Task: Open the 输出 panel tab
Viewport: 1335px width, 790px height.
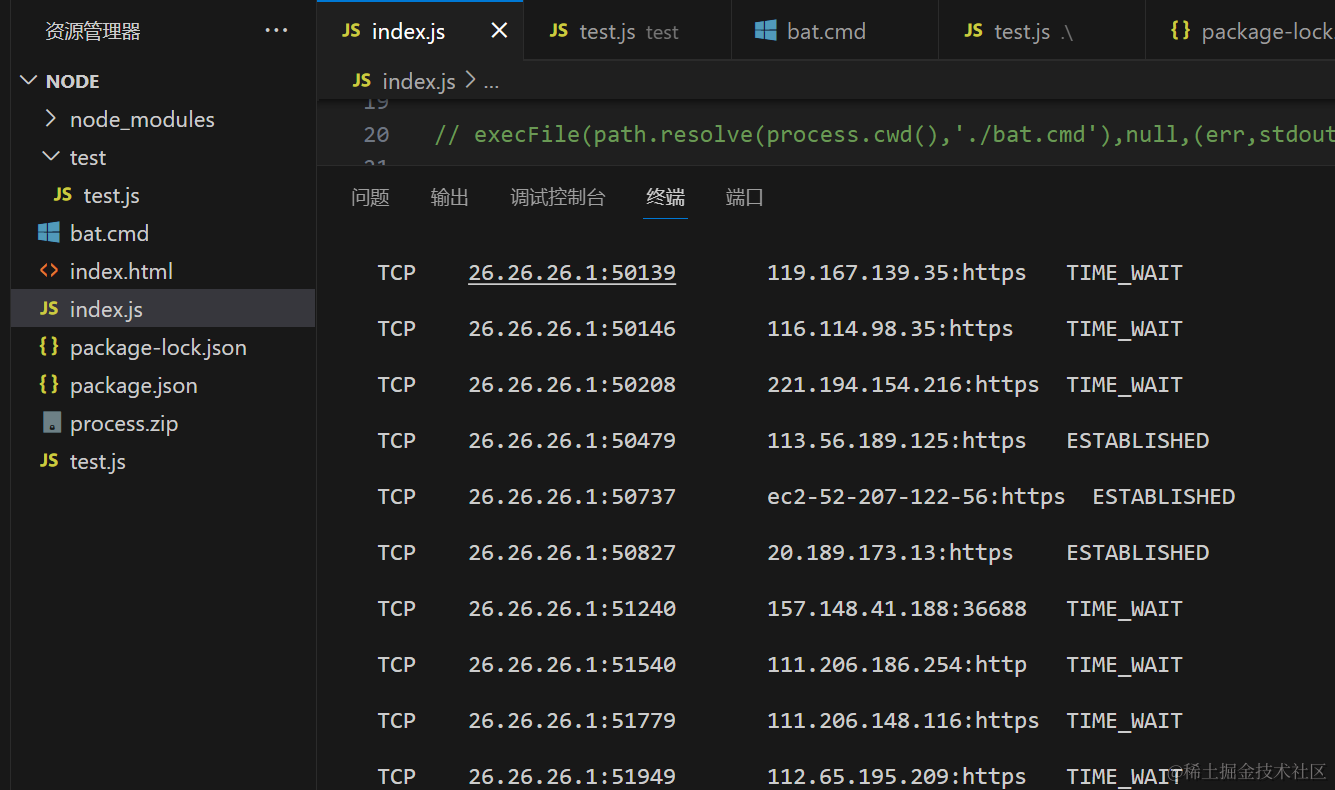Action: click(x=449, y=197)
